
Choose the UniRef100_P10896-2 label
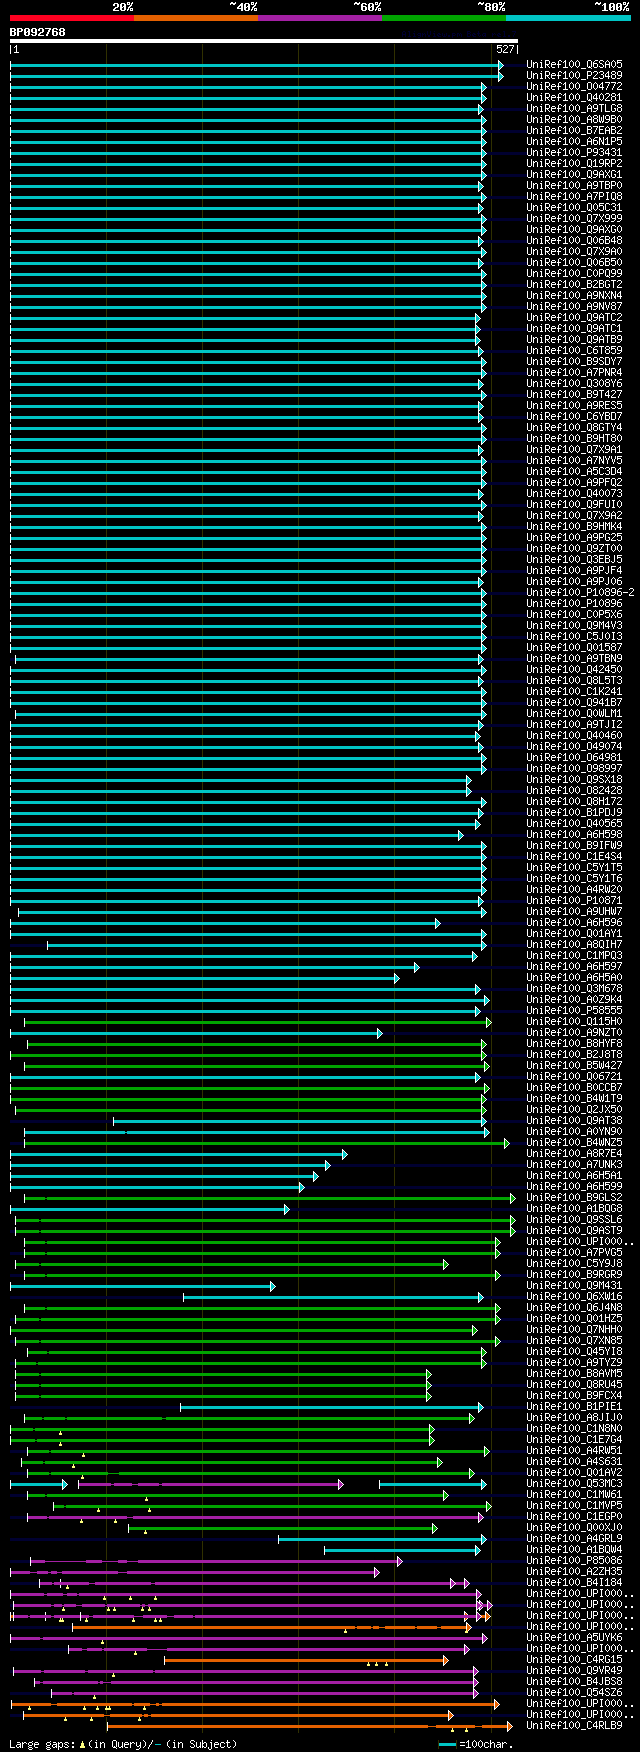coord(580,593)
